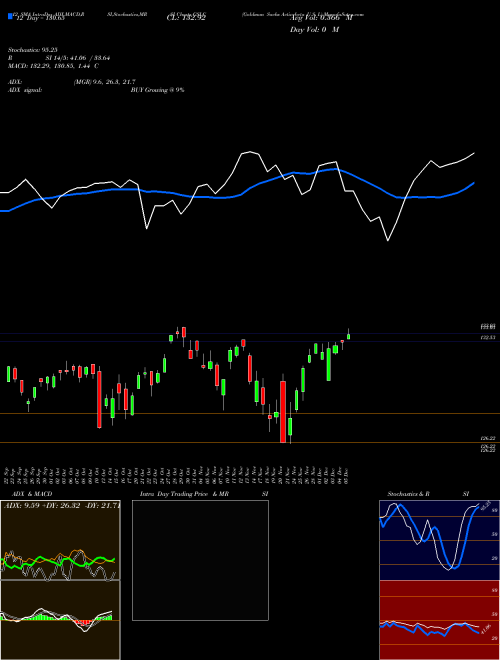Click the 132.33 price axis label
The width and height of the screenshot is (500, 660).
click(x=488, y=338)
